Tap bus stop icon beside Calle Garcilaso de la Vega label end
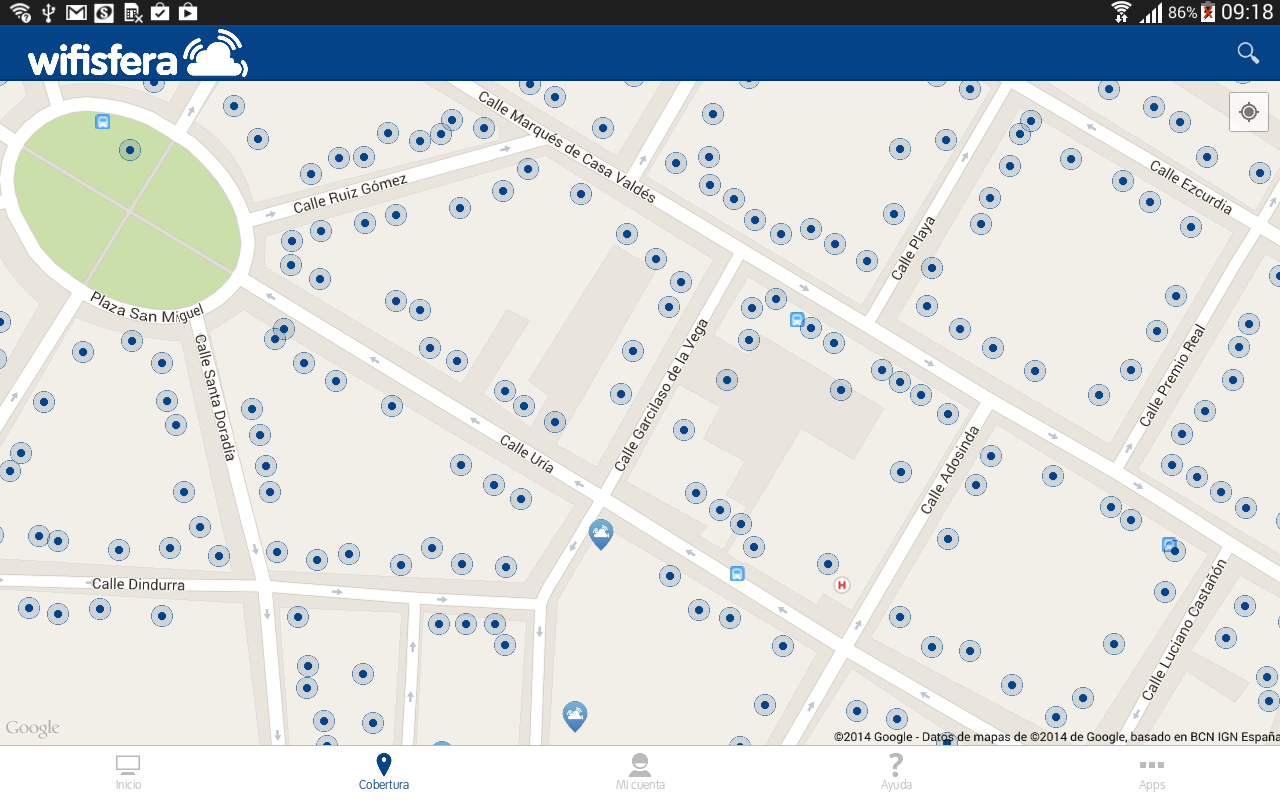The image size is (1280, 800). (797, 320)
